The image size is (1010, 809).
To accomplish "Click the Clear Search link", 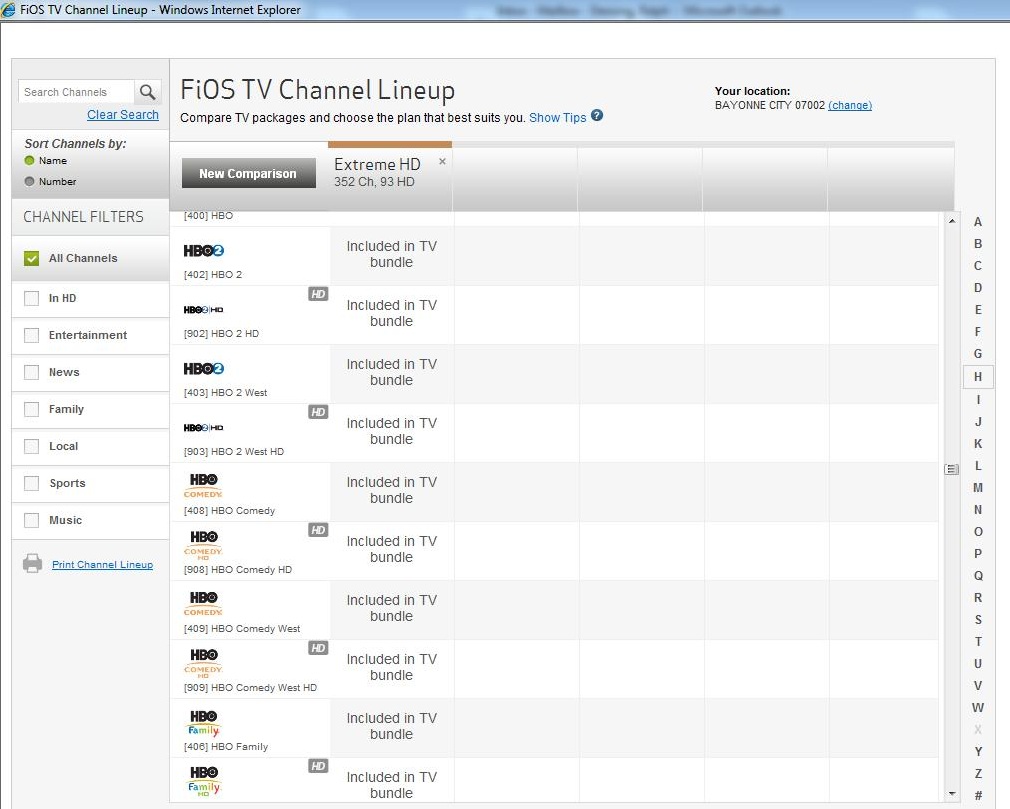I will point(122,115).
